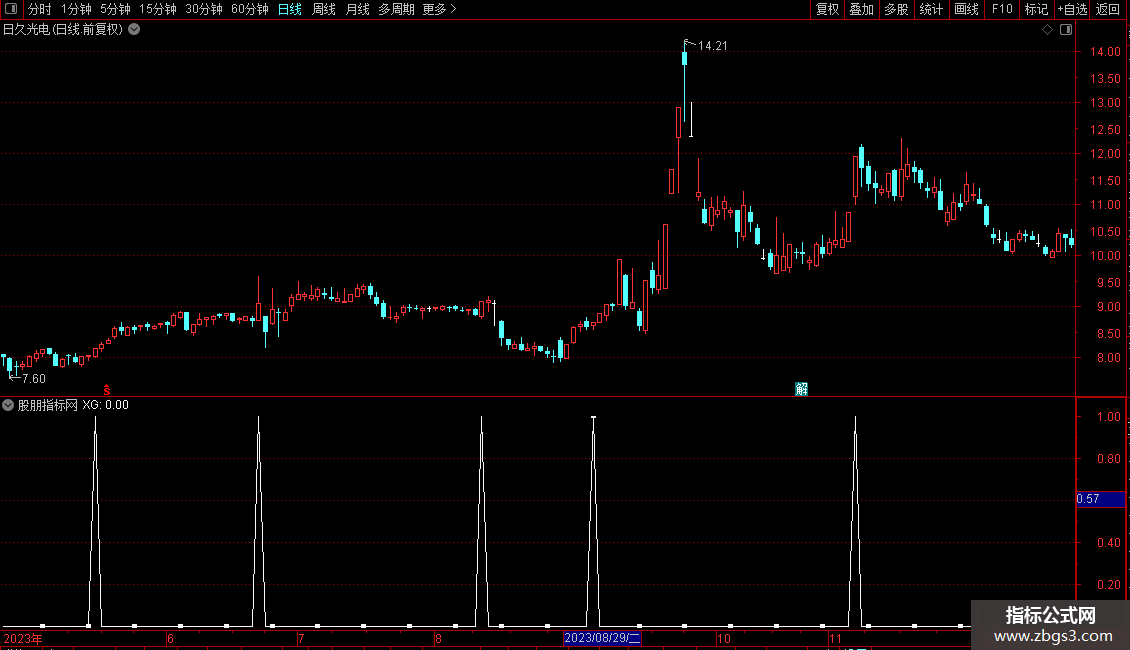Open the 复权 adjustment menu

pos(827,9)
